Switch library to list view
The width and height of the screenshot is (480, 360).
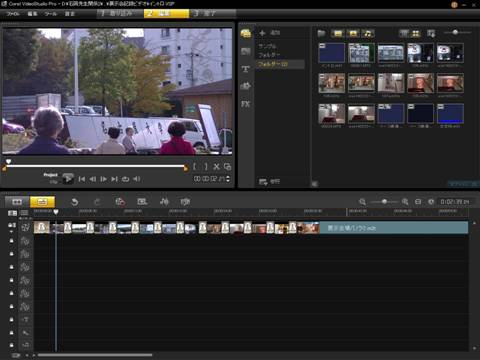(404, 33)
